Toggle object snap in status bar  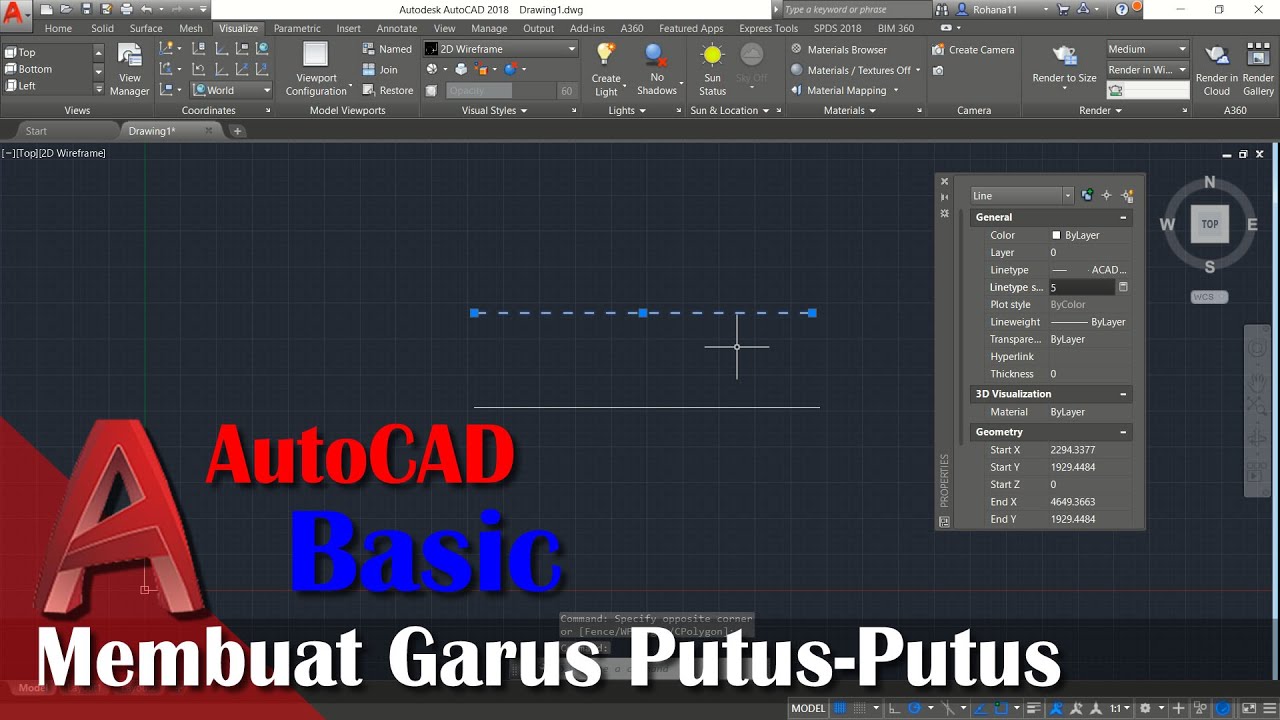point(1001,708)
